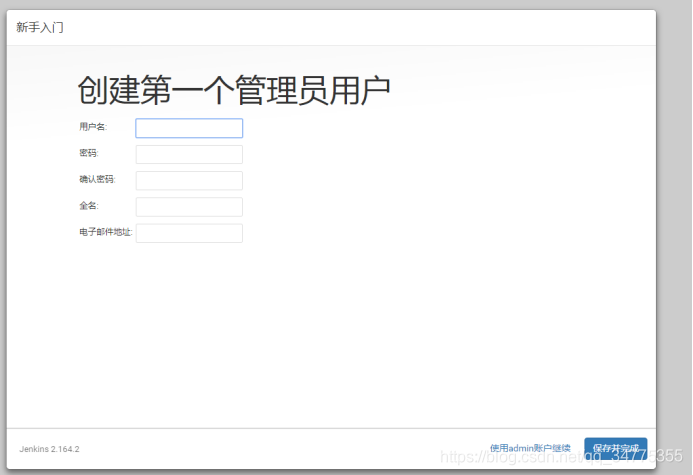
Task: Click the 电子邮件地址: label
Action: [106, 232]
